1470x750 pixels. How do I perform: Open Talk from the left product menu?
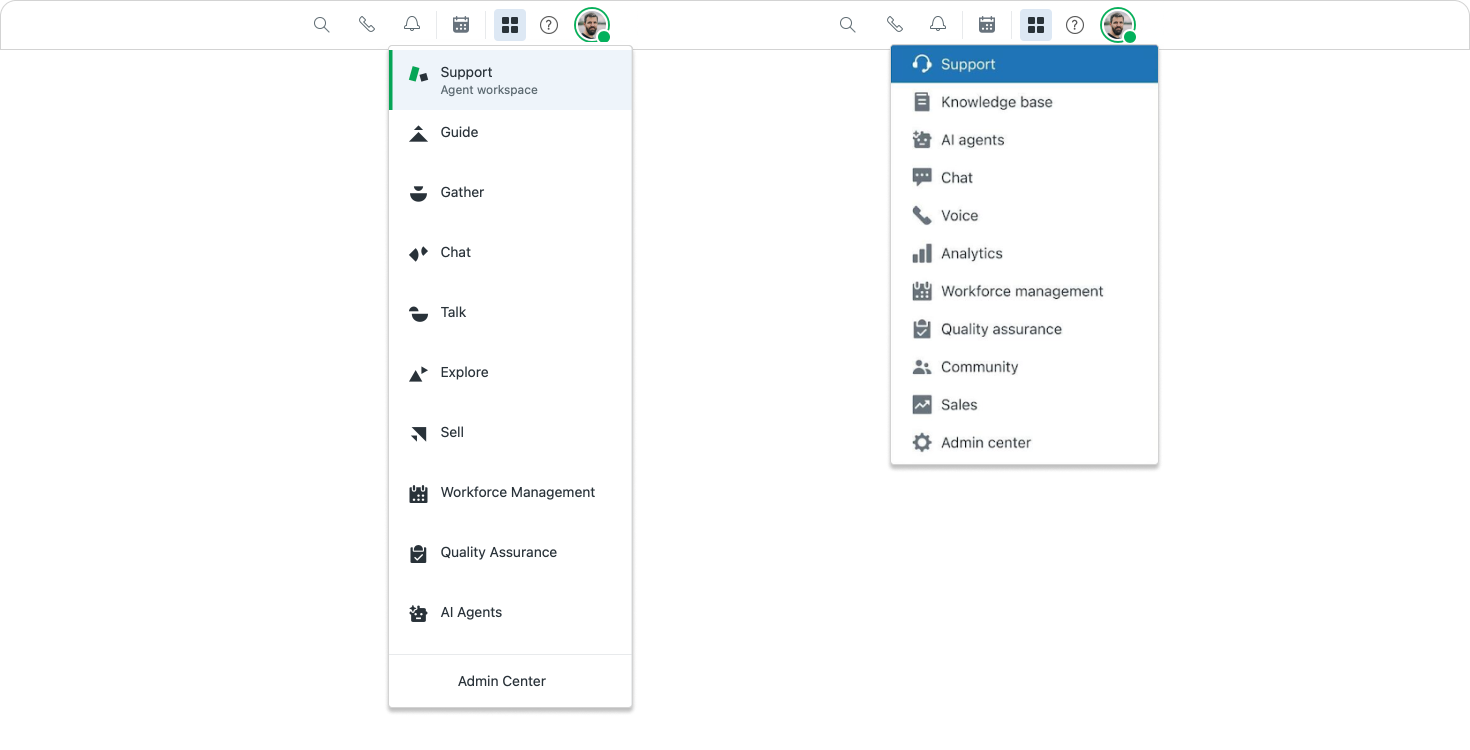pyautogui.click(x=510, y=312)
